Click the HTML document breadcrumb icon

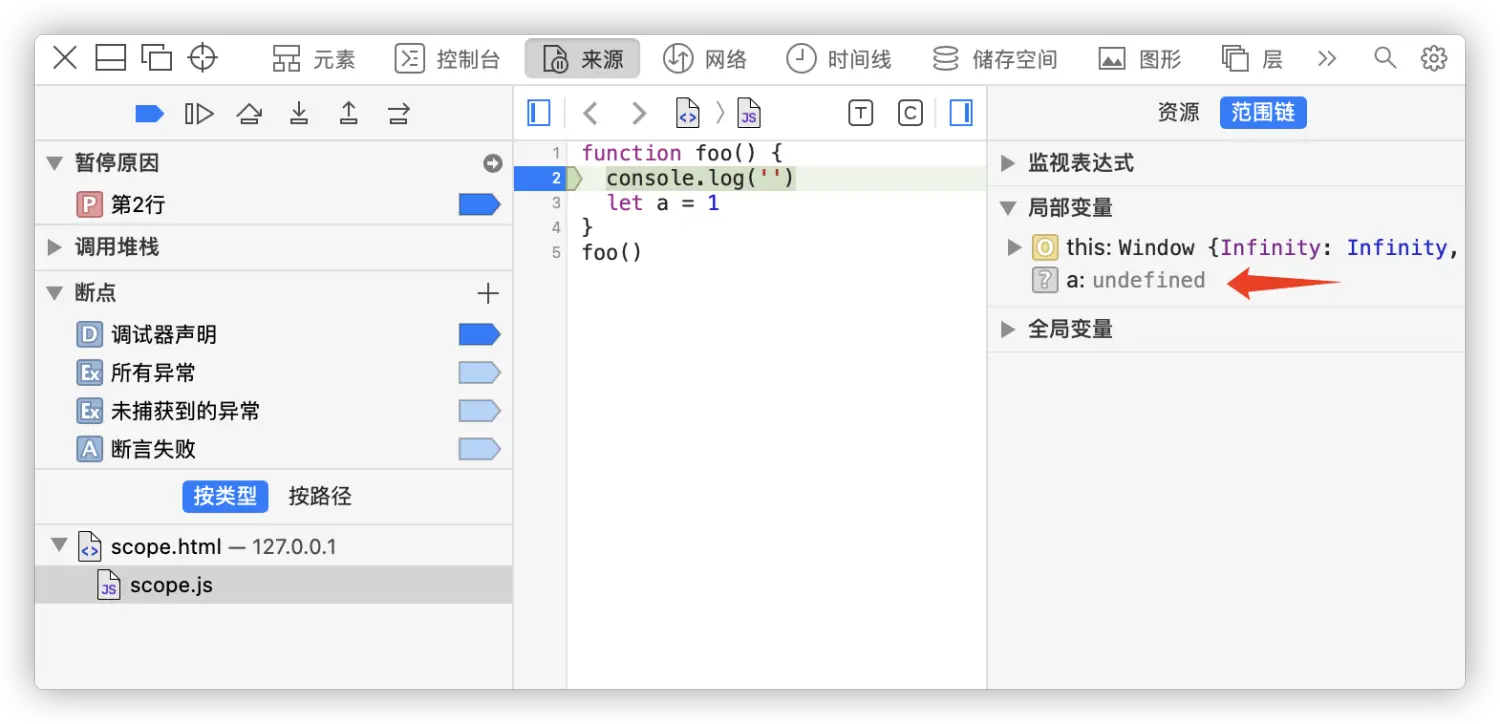click(687, 113)
